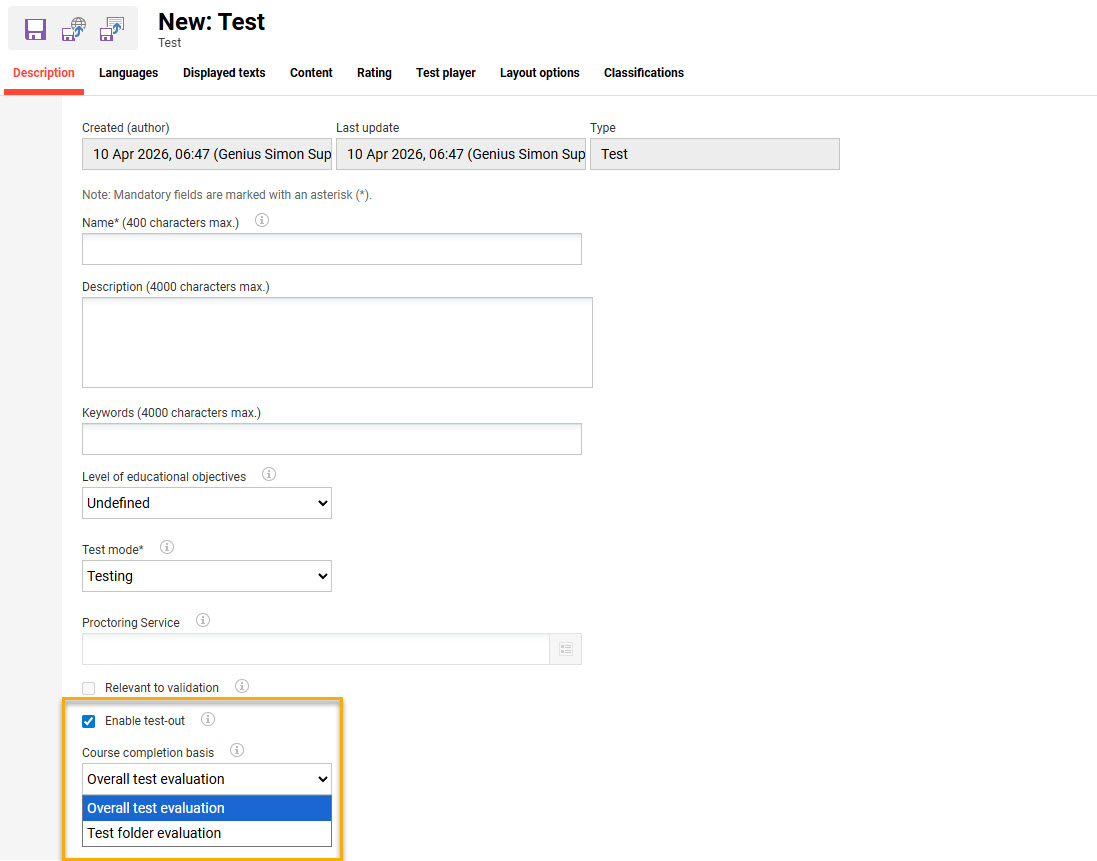Save and preview using the document-floppy icon
The image size is (1097, 861).
pyautogui.click(x=111, y=29)
